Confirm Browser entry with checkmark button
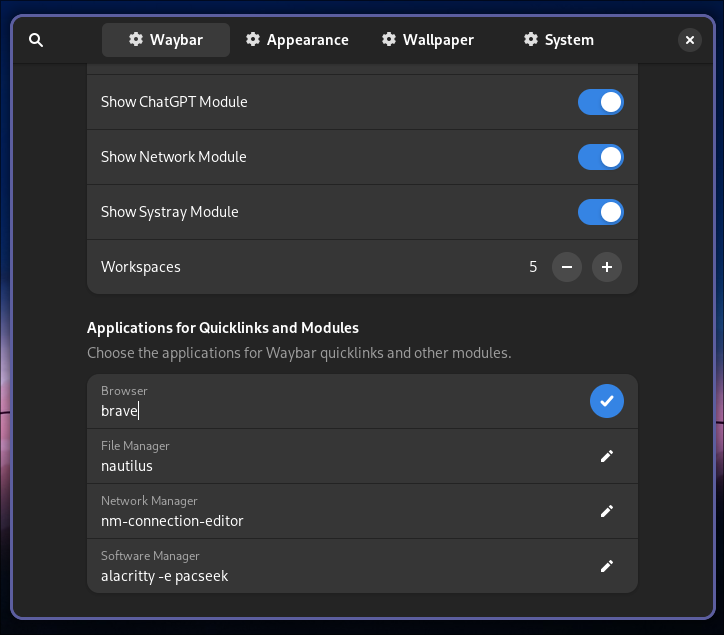This screenshot has height=635, width=724. tap(606, 401)
